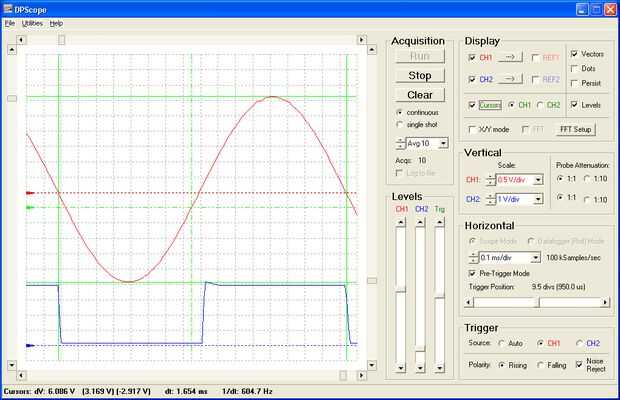
Task: Toggle the CH1 display checkbox
Action: [x=472, y=58]
